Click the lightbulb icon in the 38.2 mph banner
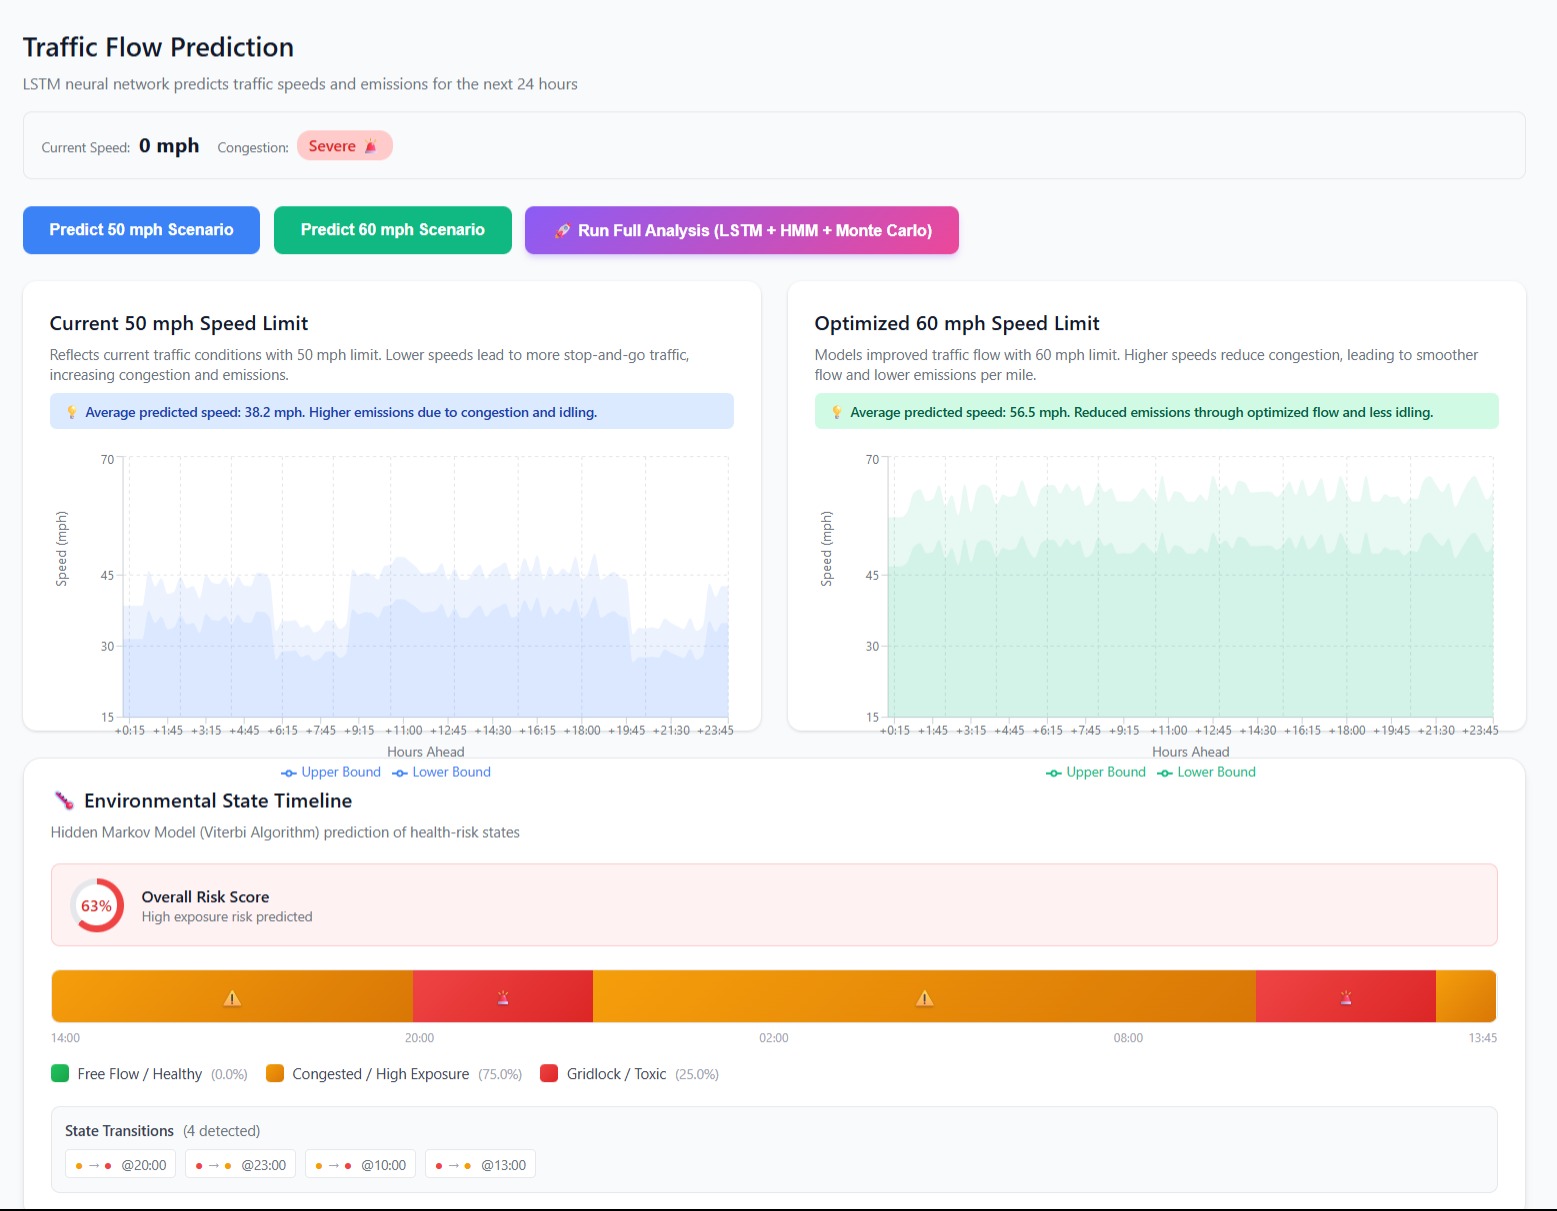 coord(71,412)
